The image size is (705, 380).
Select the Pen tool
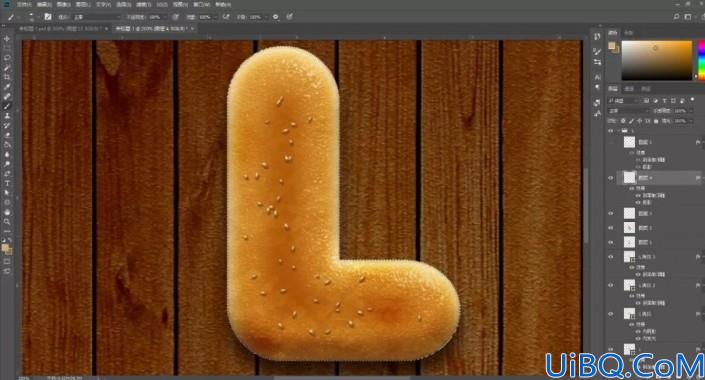pos(7,174)
